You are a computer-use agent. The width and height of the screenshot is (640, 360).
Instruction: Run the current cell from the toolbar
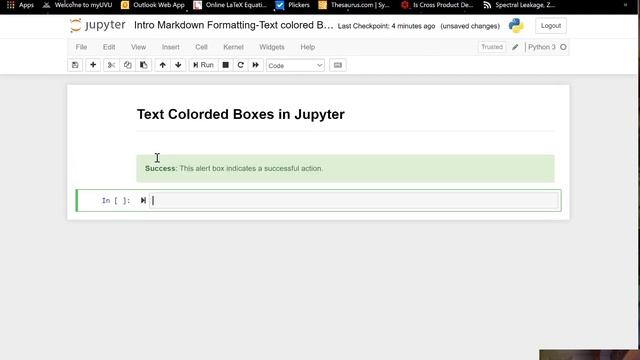[x=203, y=65]
